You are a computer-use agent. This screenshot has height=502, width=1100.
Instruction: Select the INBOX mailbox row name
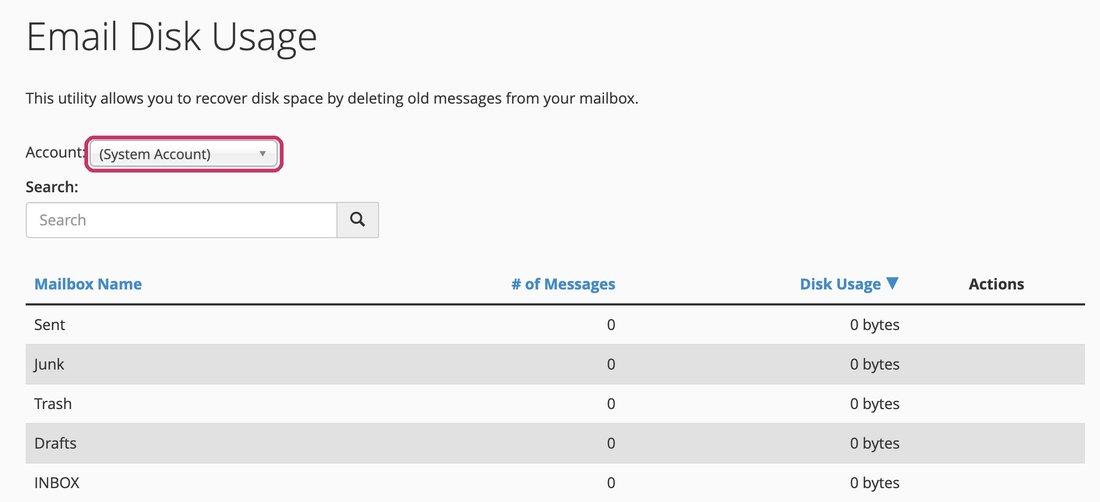57,482
